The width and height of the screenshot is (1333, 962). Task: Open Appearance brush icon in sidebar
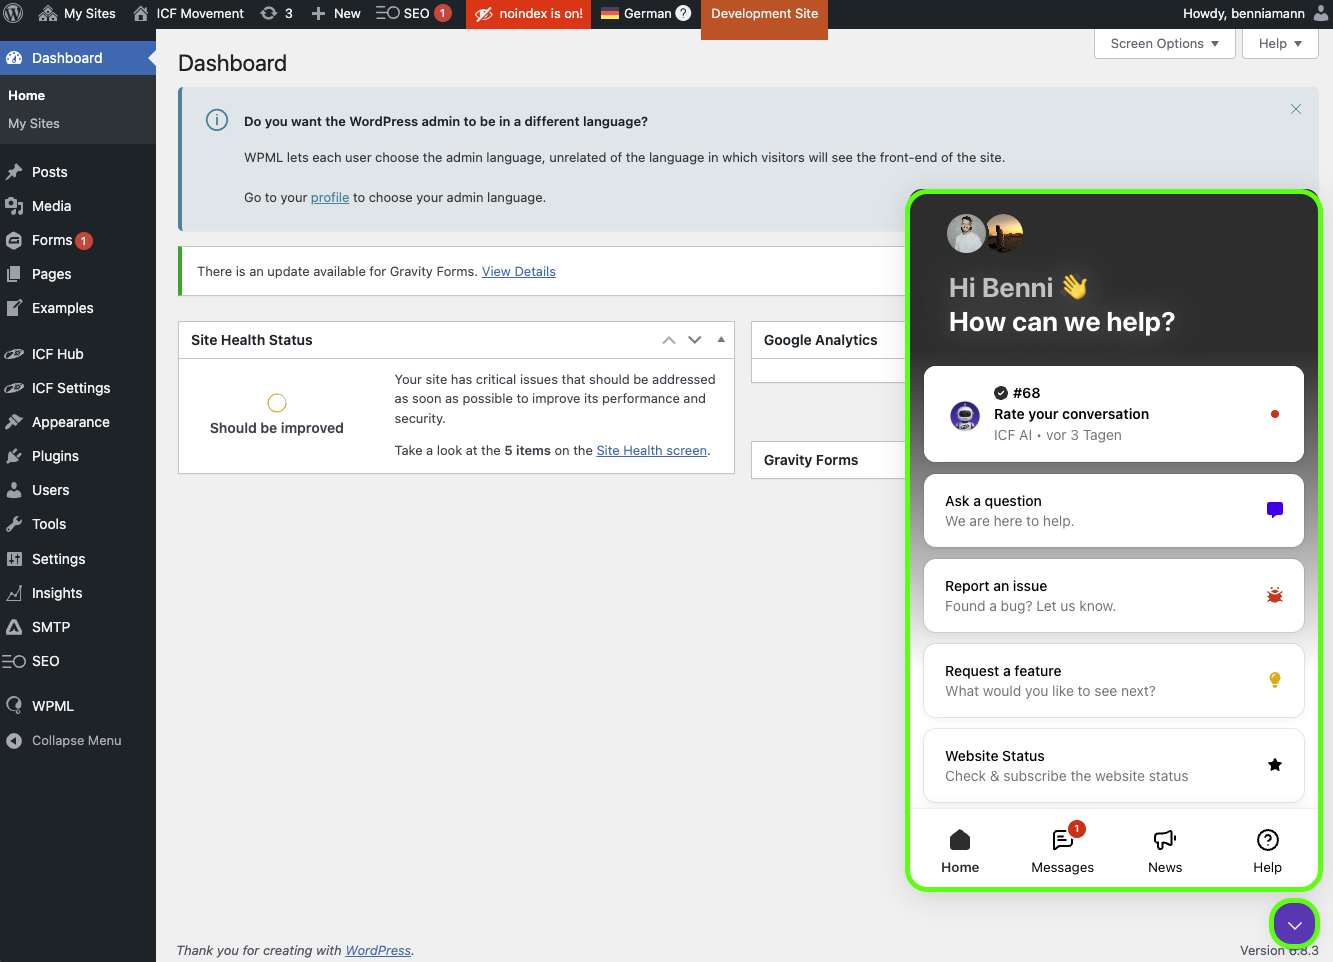pos(14,422)
